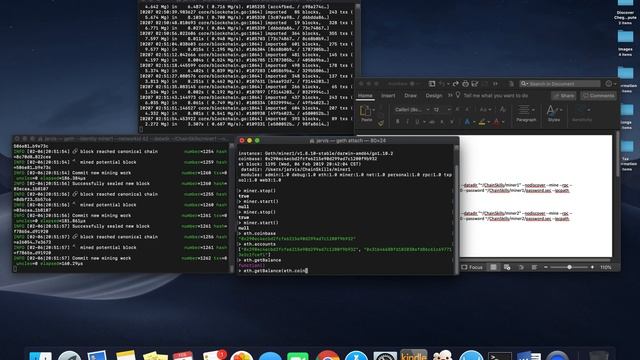Open Sensitivity options in Word ribbon
Image resolution: width=640 pixels, height=360 pixels.
coord(582,113)
